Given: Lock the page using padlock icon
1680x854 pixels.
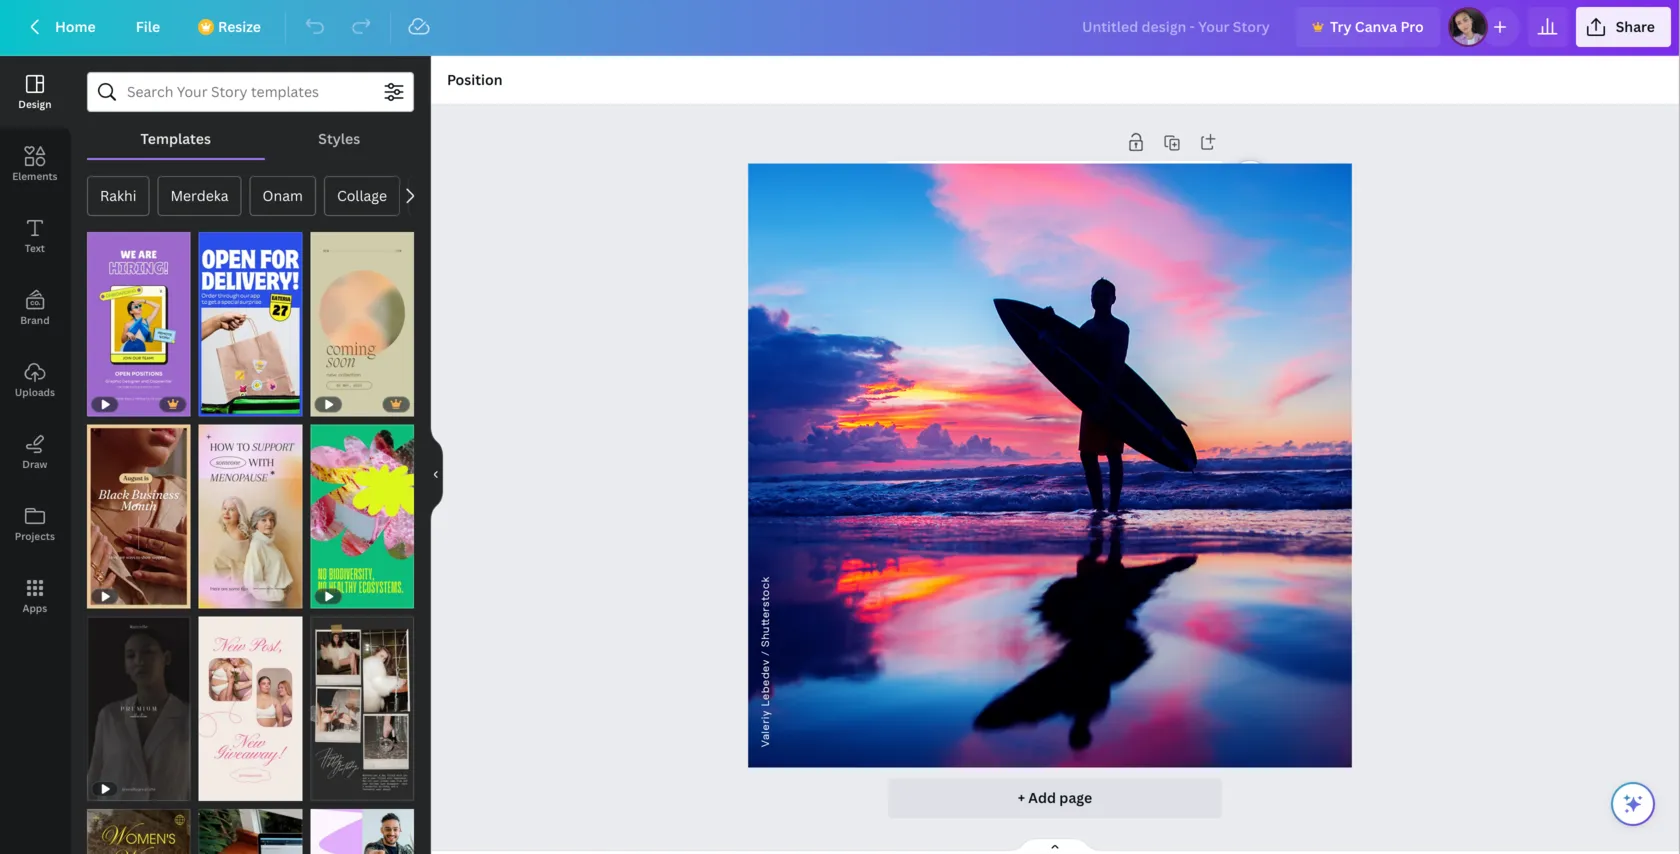Looking at the screenshot, I should [1136, 143].
